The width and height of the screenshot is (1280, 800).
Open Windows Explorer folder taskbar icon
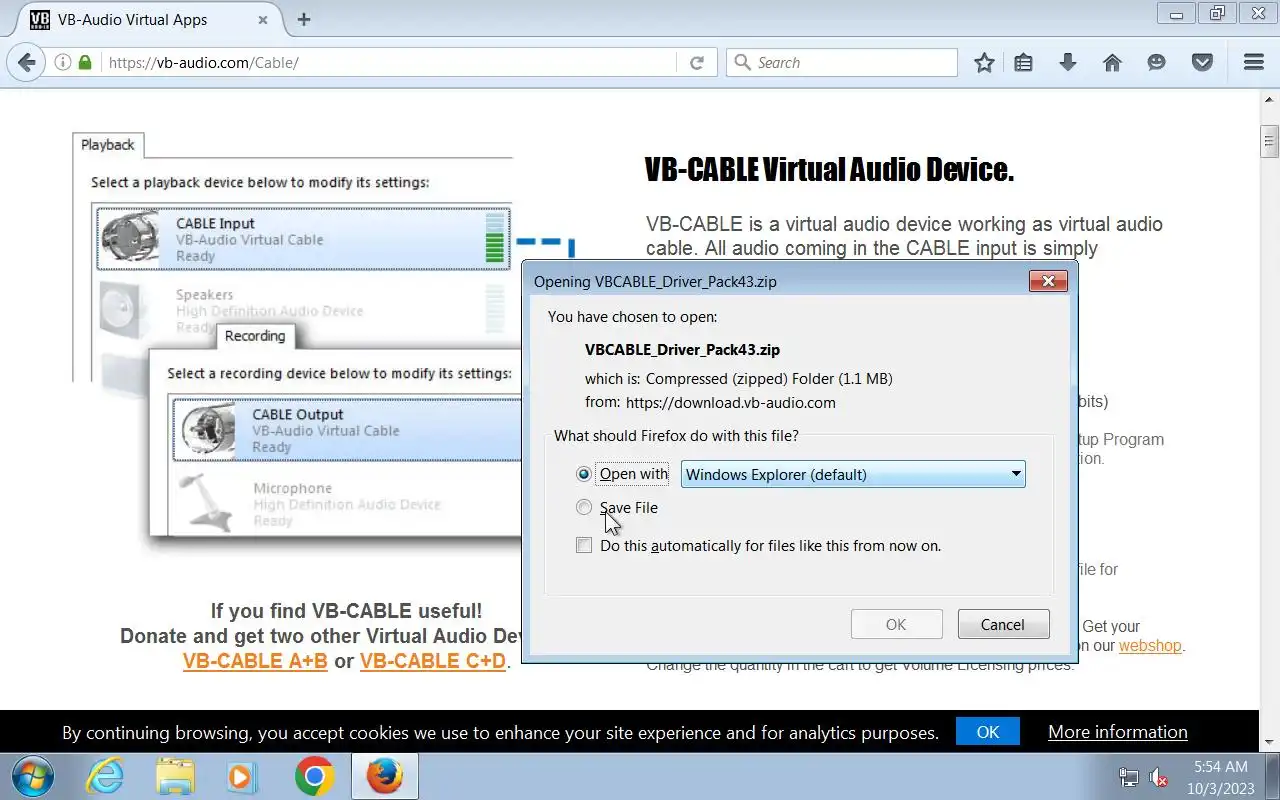tap(175, 776)
